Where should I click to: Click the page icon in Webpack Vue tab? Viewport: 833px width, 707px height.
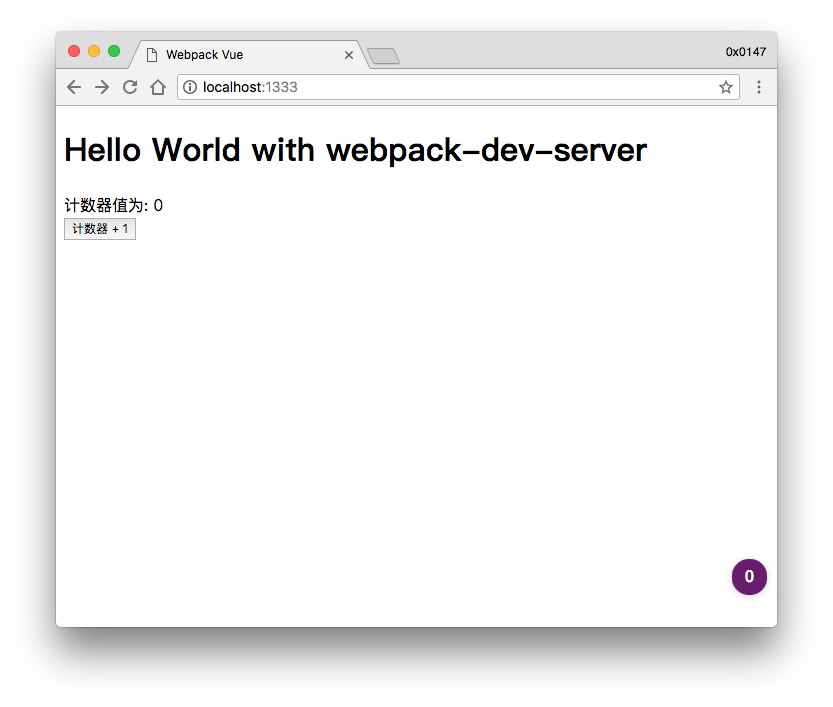coord(152,55)
